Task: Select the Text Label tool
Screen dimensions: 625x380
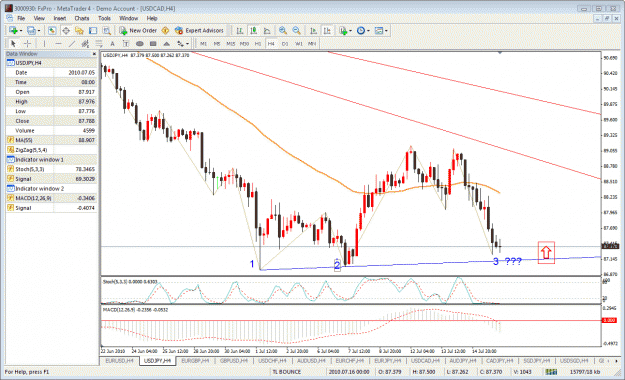Action: (x=126, y=43)
